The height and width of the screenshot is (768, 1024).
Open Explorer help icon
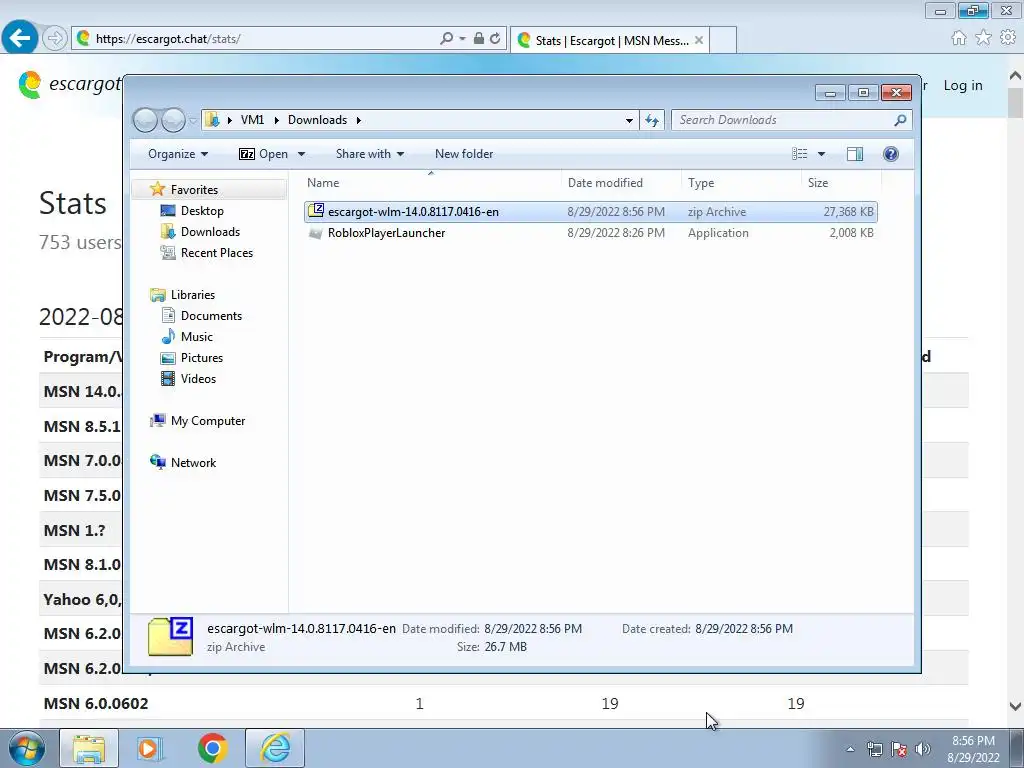pos(890,154)
